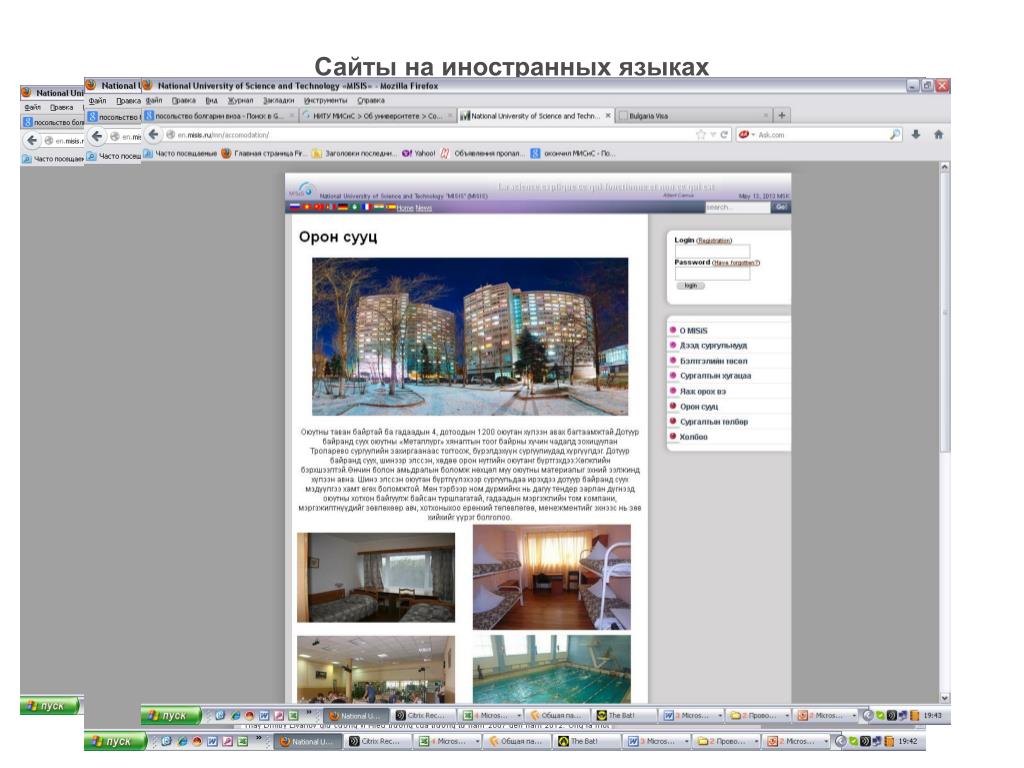Click the dormitory buildings night photo
Image resolution: width=1024 pixels, height=768 pixels.
470,336
